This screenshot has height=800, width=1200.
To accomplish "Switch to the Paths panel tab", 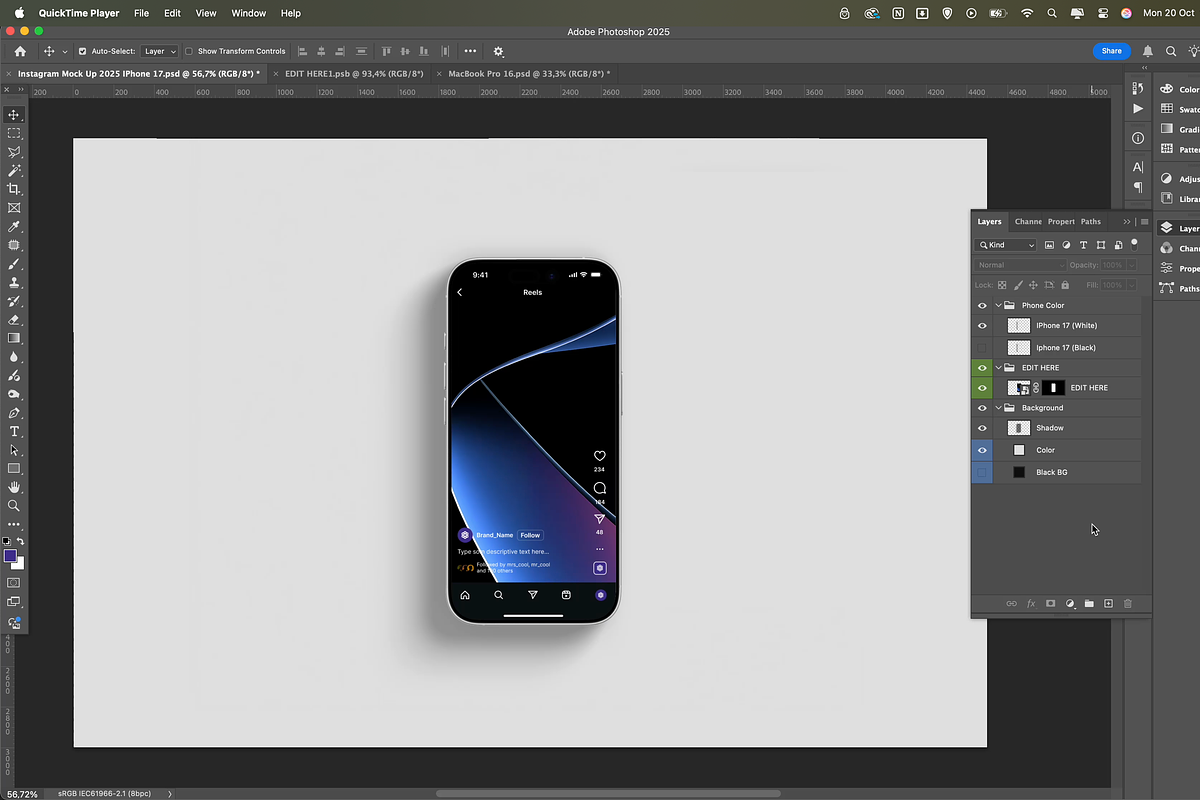I will [x=1091, y=222].
